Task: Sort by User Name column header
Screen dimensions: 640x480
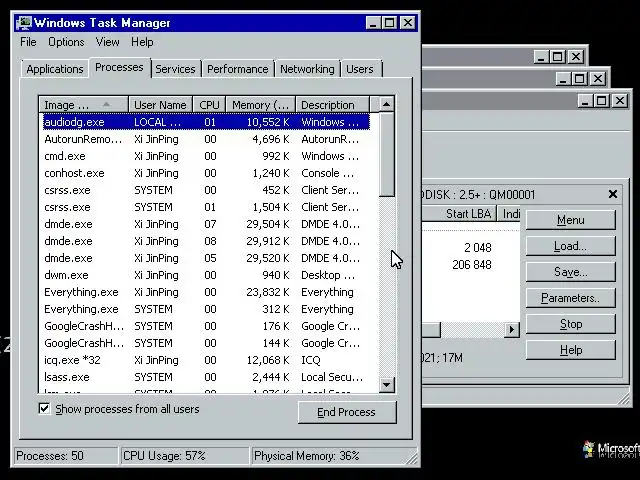Action: coord(160,105)
